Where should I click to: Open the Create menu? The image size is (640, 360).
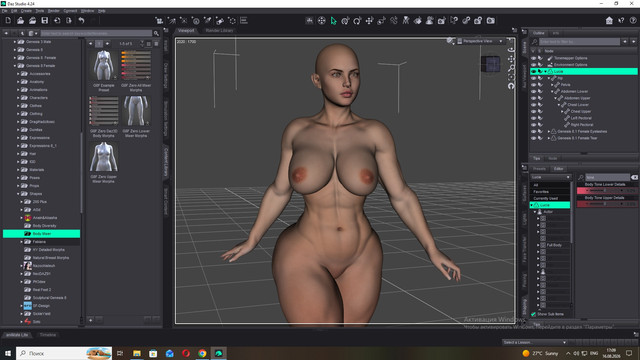pyautogui.click(x=26, y=11)
